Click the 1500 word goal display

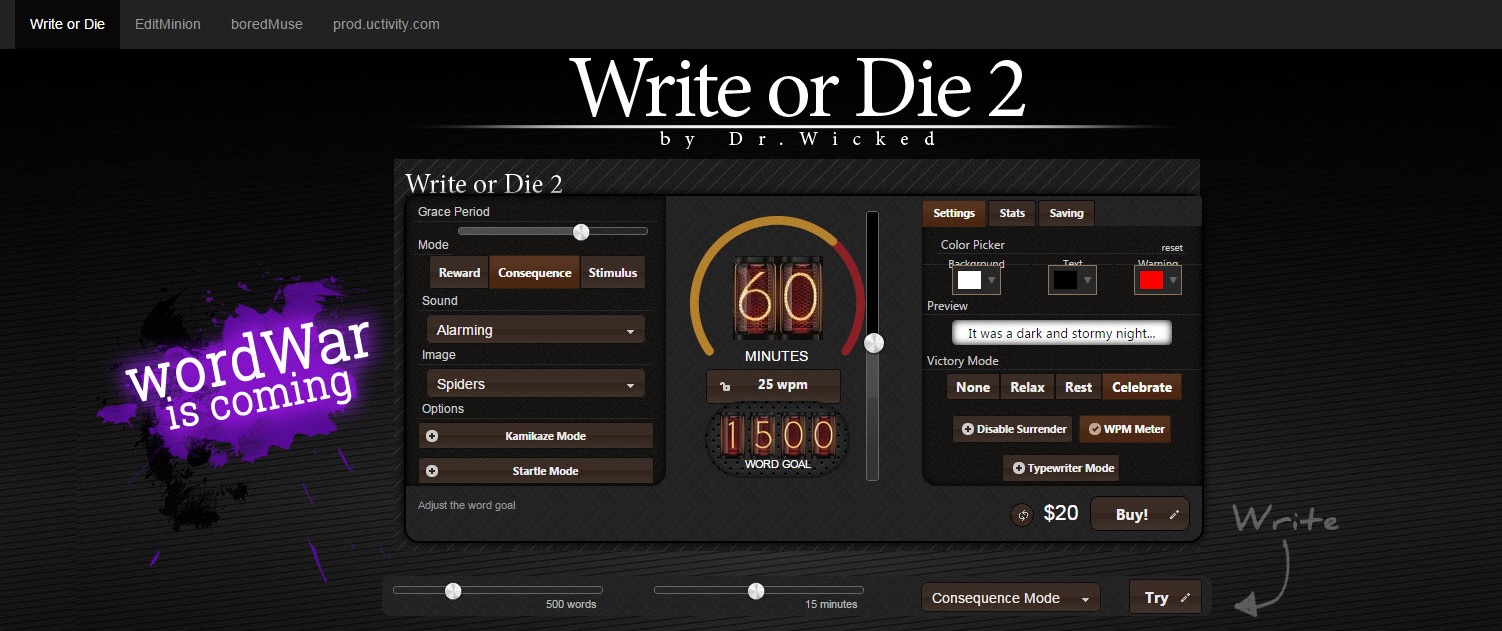tap(778, 434)
